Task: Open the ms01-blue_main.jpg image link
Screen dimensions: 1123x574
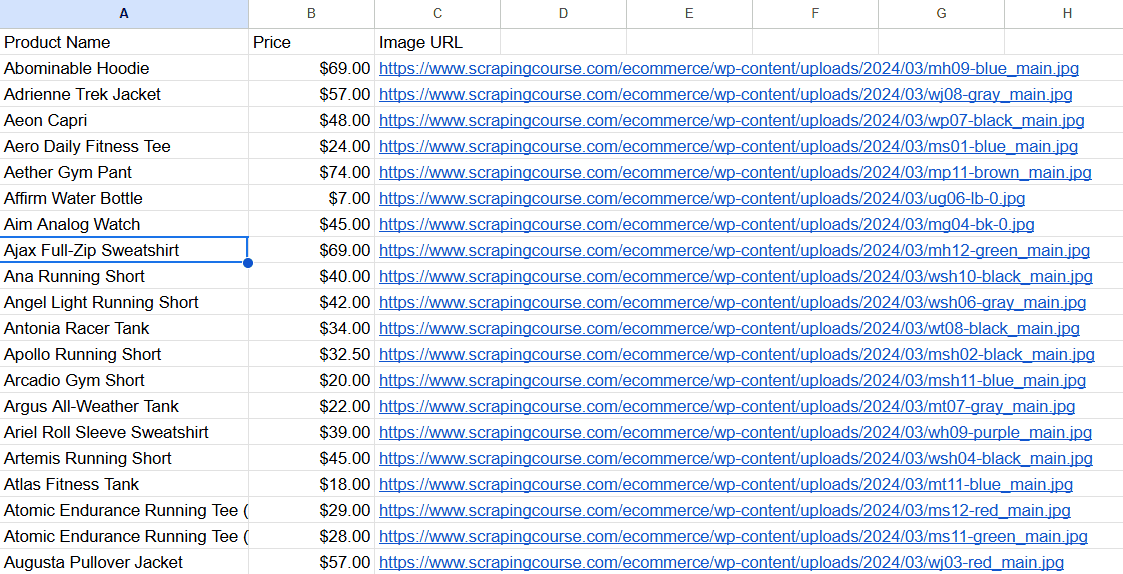Action: point(728,147)
